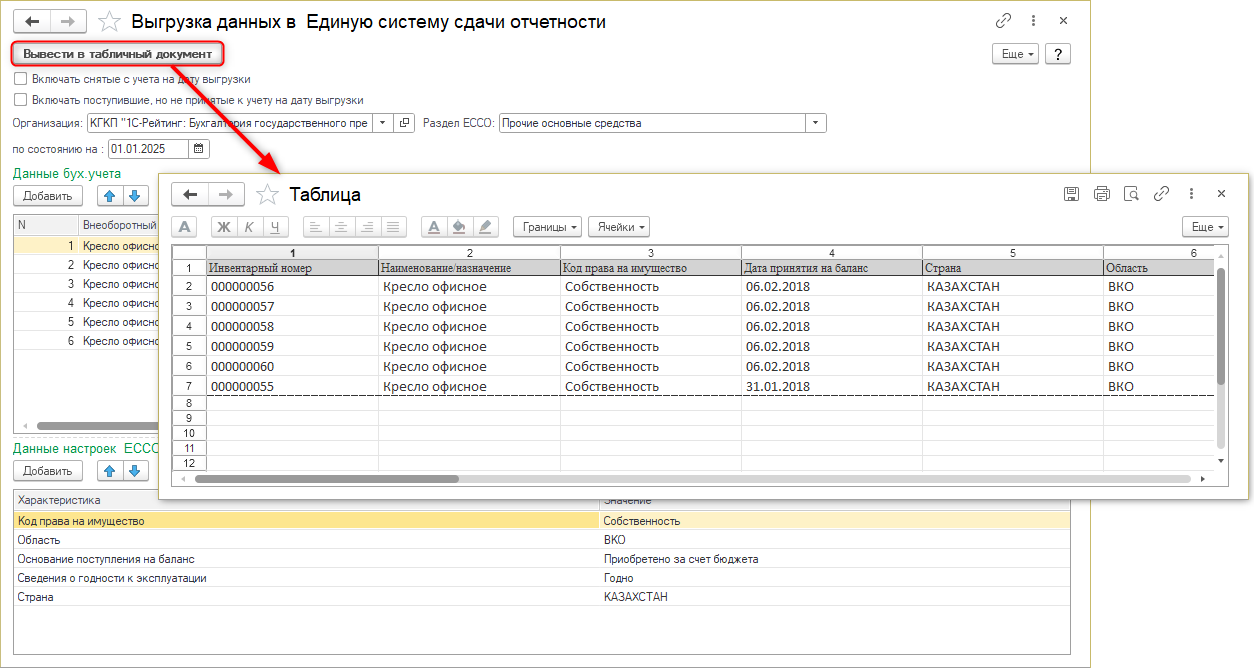Click cell 000000056 in the Таблица spreadsheet

click(x=292, y=287)
